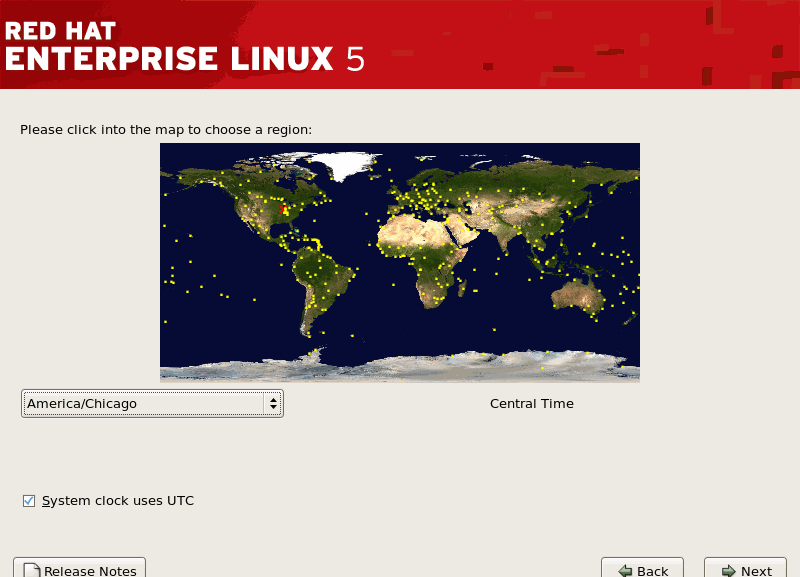
Task: Click the Central Time description label
Action: coord(531,404)
